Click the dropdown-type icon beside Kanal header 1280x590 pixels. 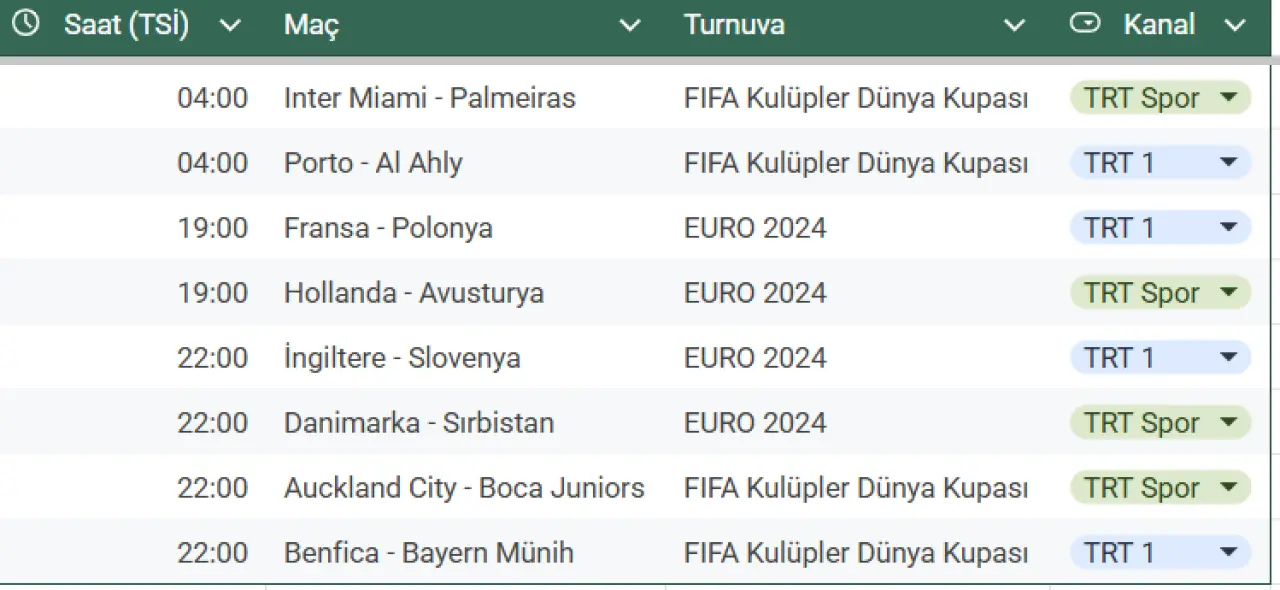(1084, 24)
